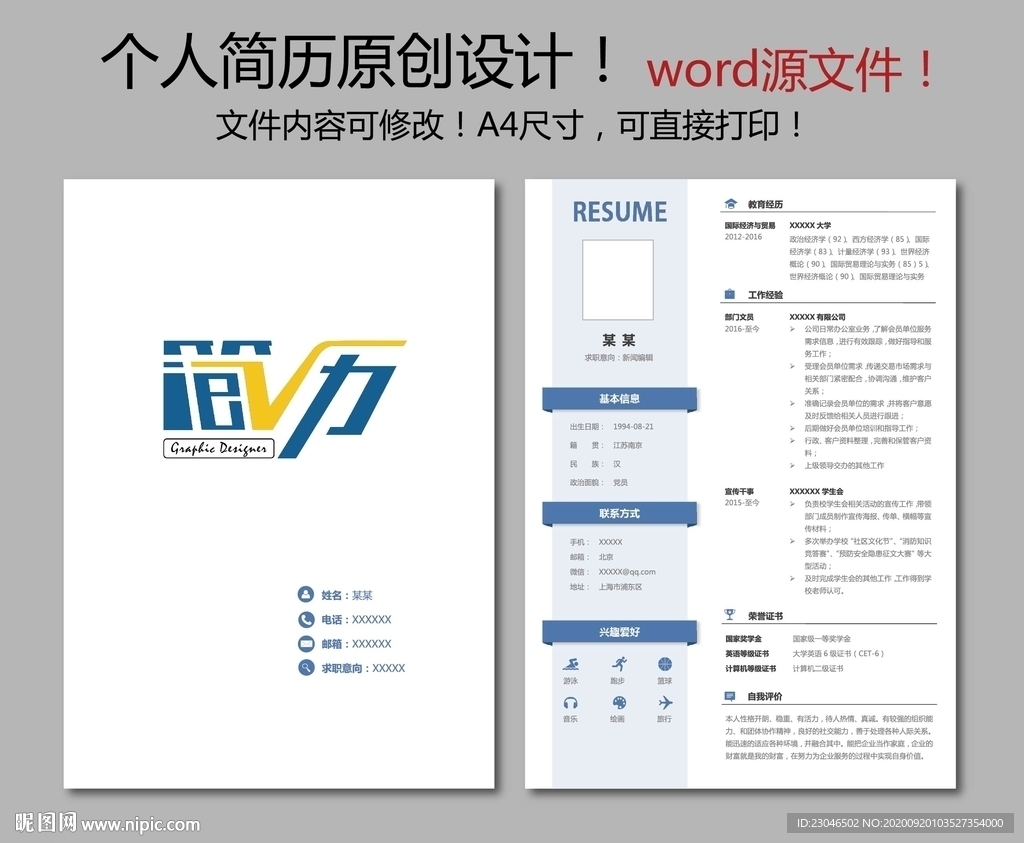This screenshot has height=843, width=1024.
Task: Click the 2012-2016 date range
Action: [x=743, y=236]
